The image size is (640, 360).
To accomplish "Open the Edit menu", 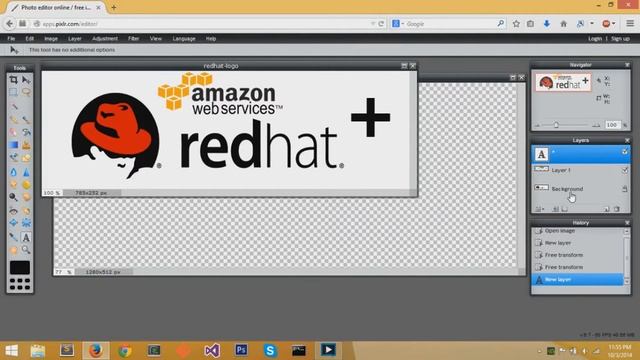I will coord(30,38).
